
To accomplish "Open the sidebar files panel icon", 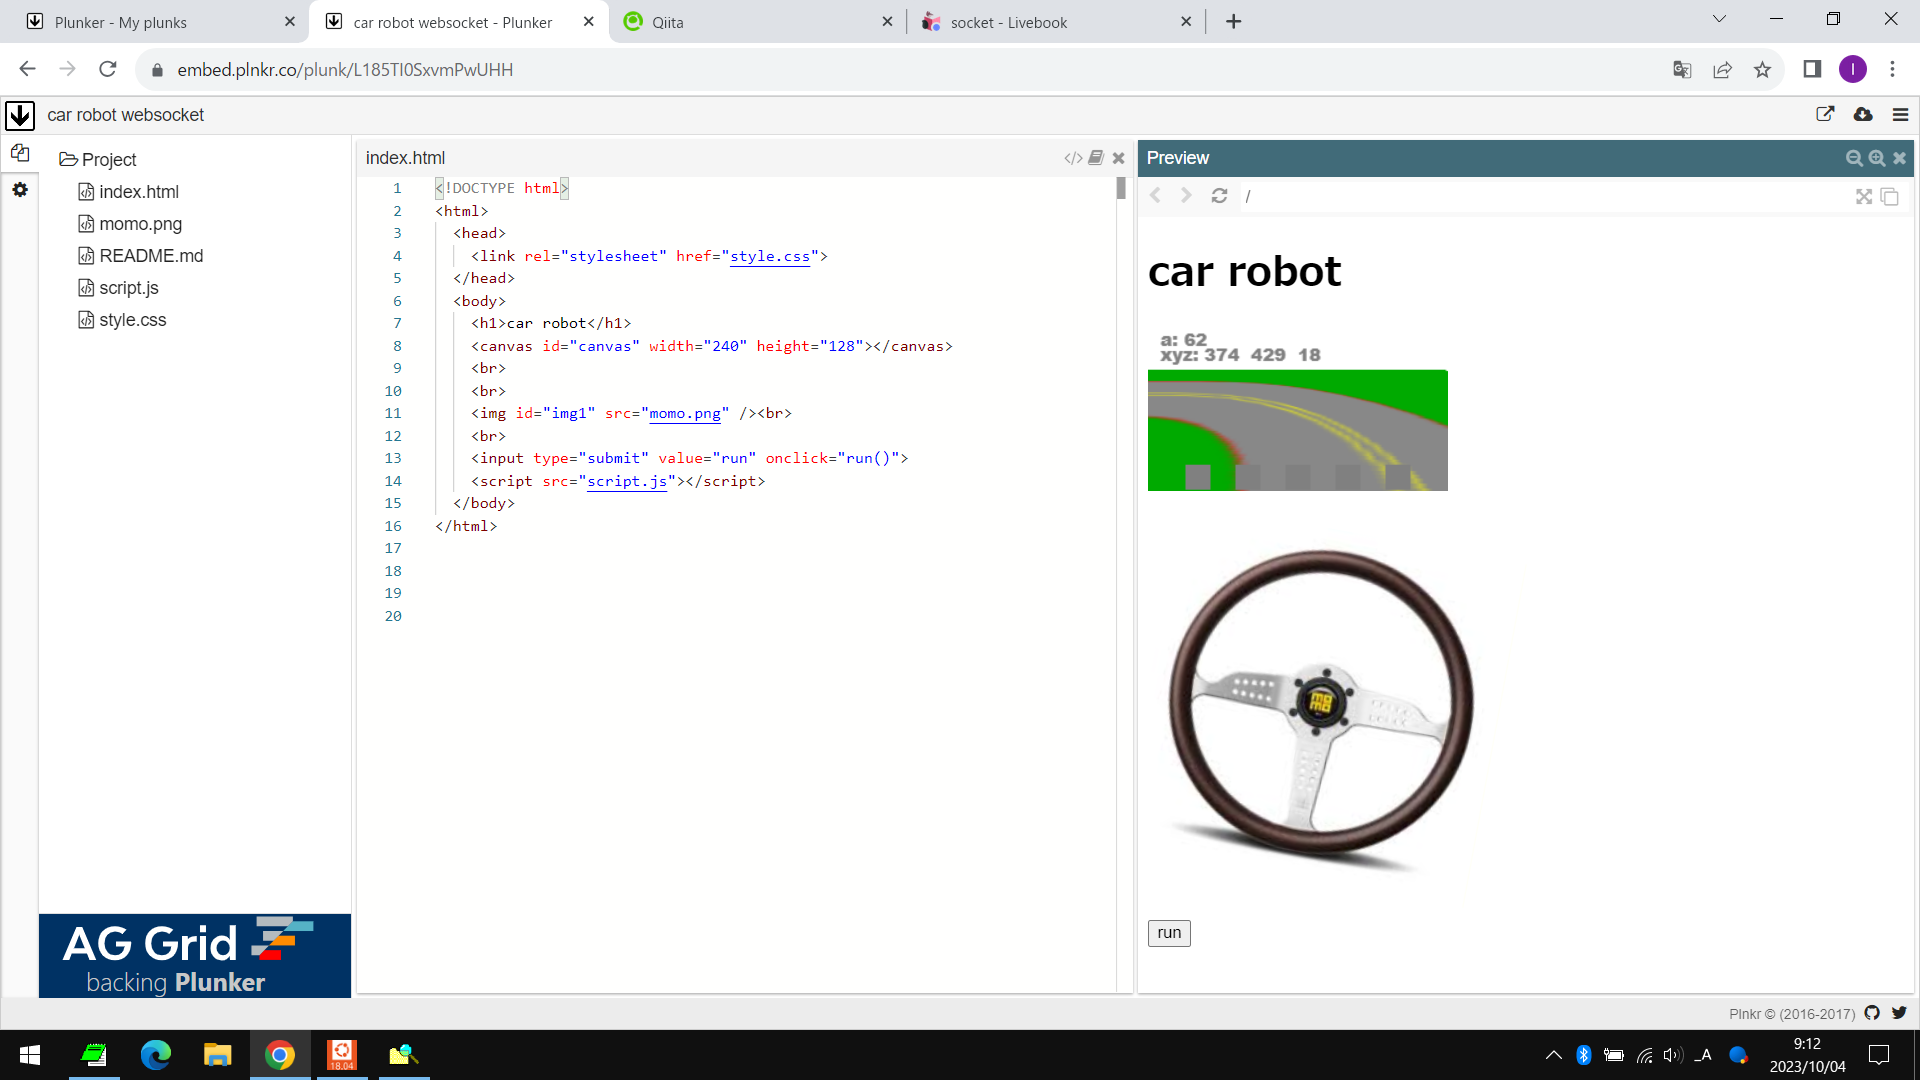I will click(x=20, y=153).
